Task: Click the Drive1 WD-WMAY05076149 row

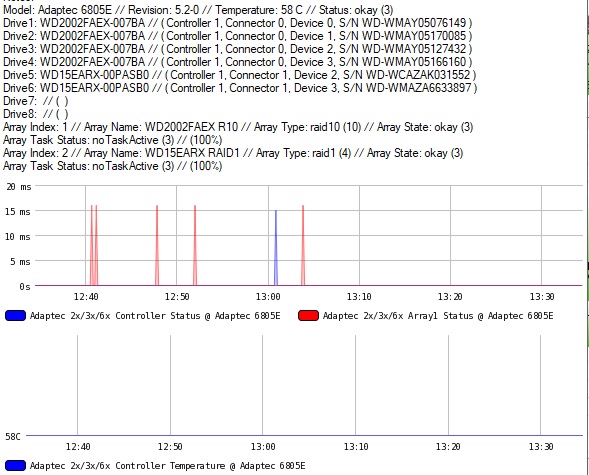Action: tap(237, 23)
